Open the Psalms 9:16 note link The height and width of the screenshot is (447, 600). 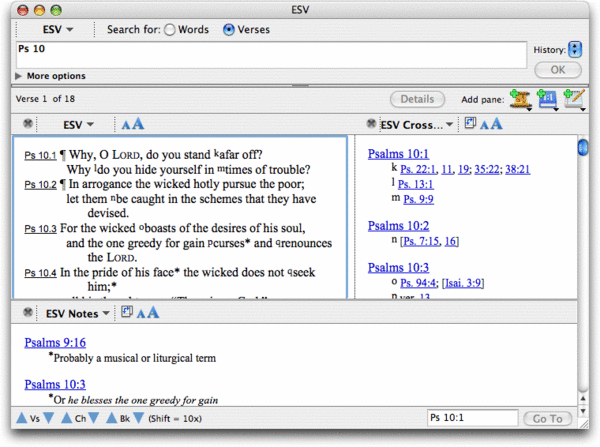pyautogui.click(x=55, y=343)
